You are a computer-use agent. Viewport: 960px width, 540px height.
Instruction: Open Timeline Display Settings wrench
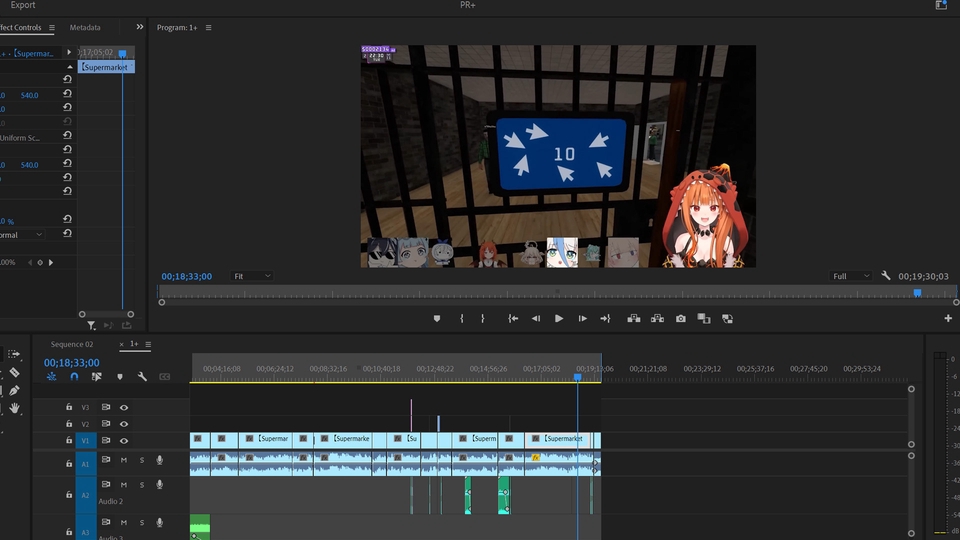(142, 377)
